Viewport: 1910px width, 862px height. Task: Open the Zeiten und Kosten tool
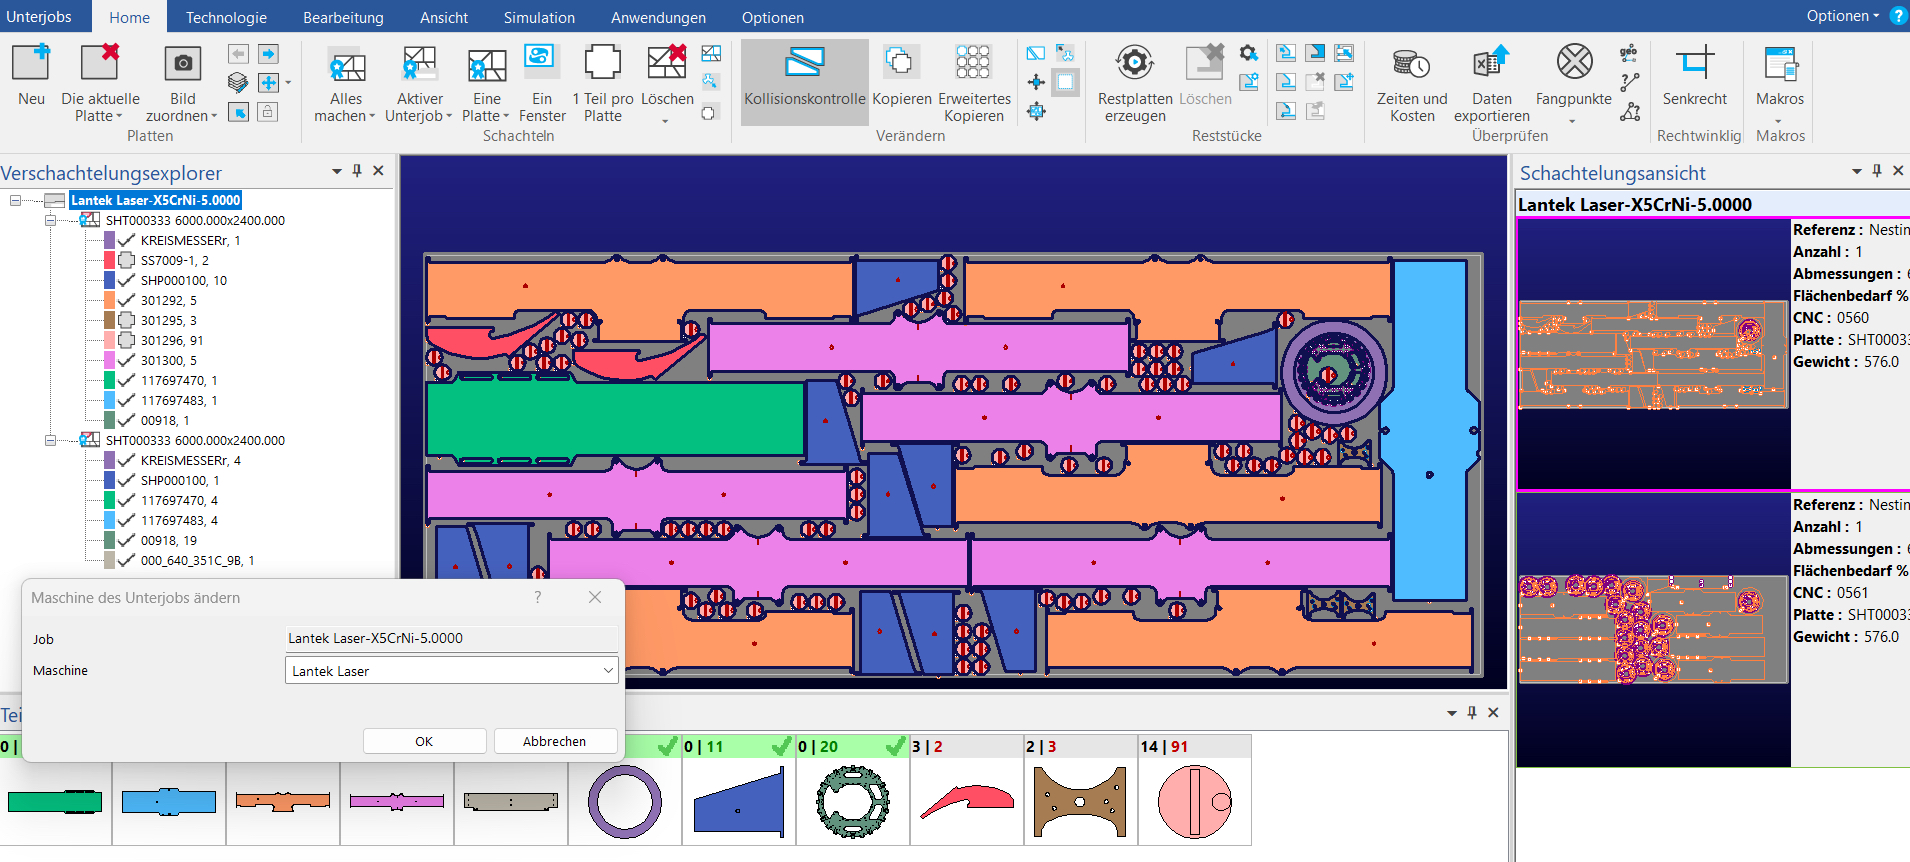point(1411,64)
